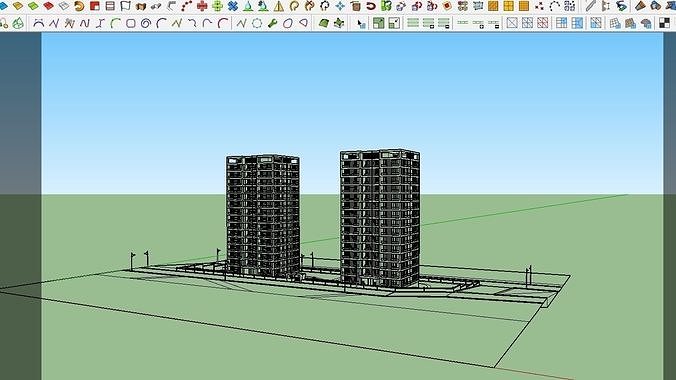Click the yellow four-panel square icon
The width and height of the screenshot is (676, 380).
point(509,6)
